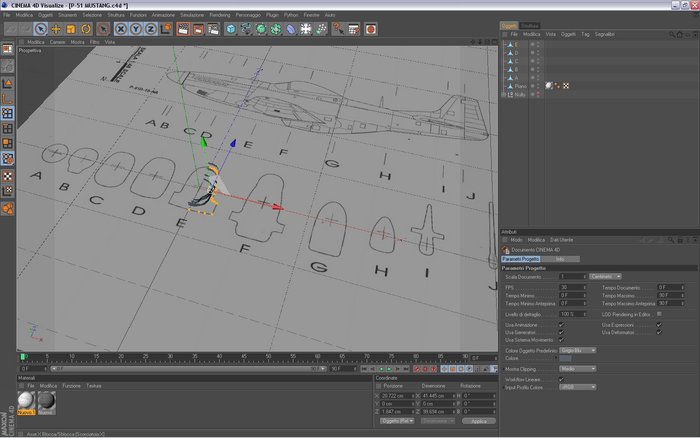The width and height of the screenshot is (700, 438).
Task: Click the Render View clapperboard icon
Action: [185, 29]
